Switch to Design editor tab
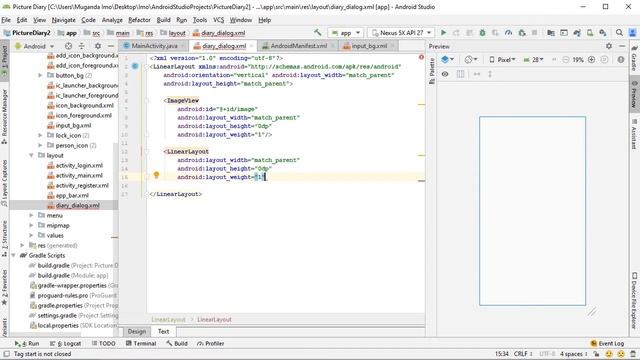This screenshot has width=640, height=360. click(x=136, y=331)
